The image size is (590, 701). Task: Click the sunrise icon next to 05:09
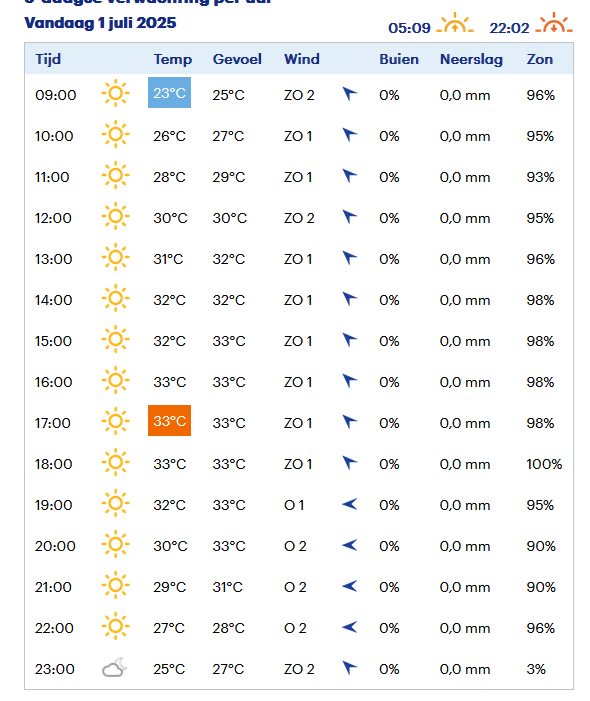455,23
